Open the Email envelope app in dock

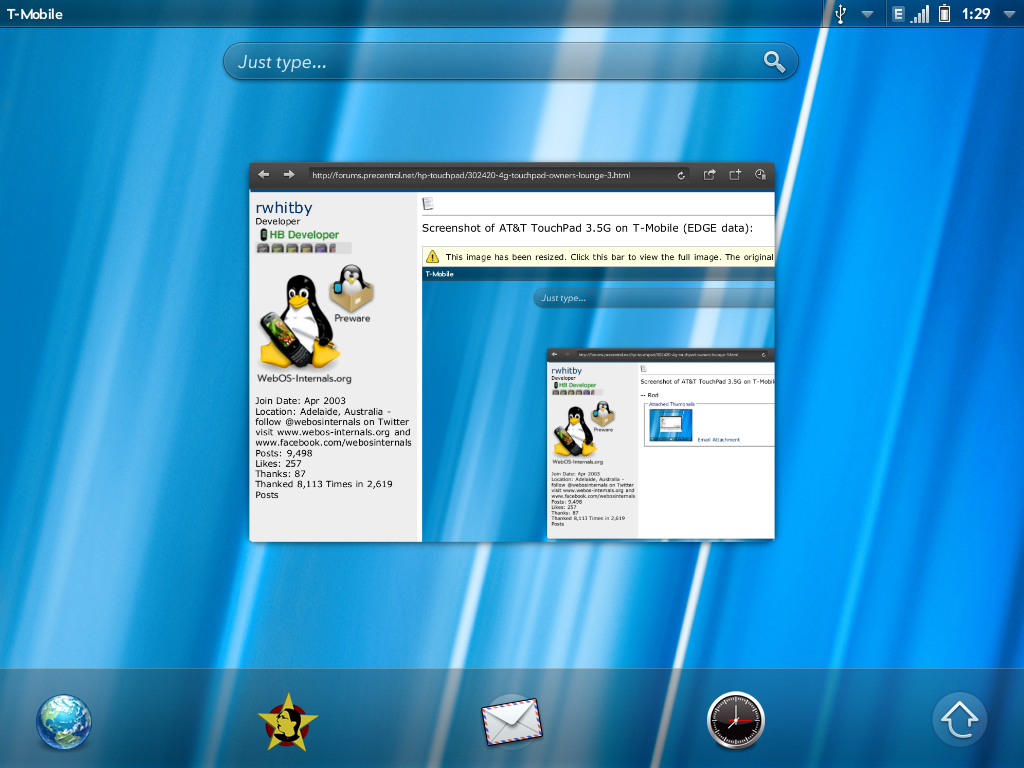tap(512, 722)
